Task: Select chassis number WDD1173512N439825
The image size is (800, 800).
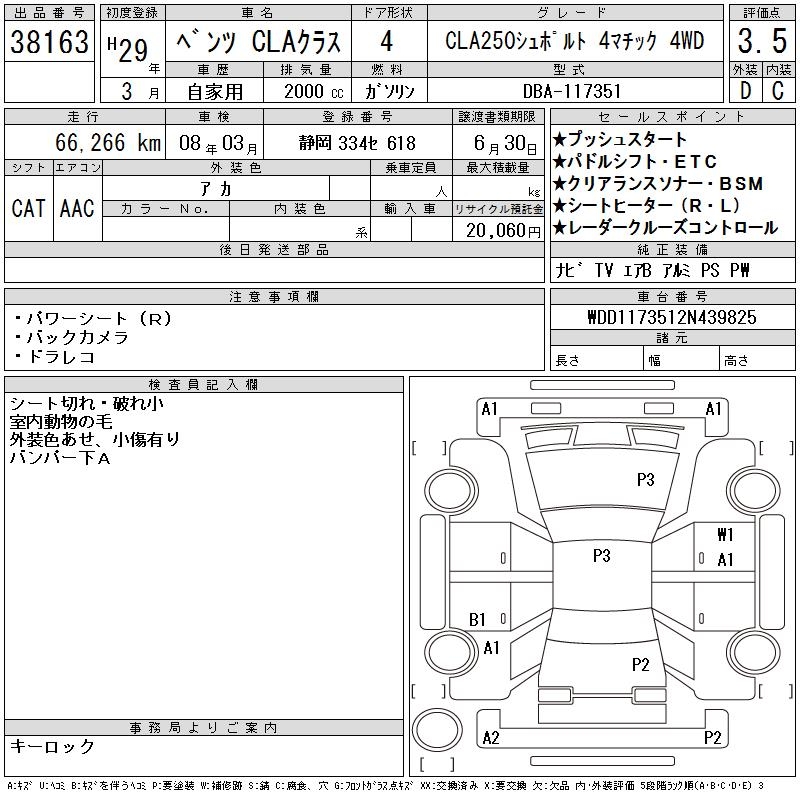Action: click(672, 318)
